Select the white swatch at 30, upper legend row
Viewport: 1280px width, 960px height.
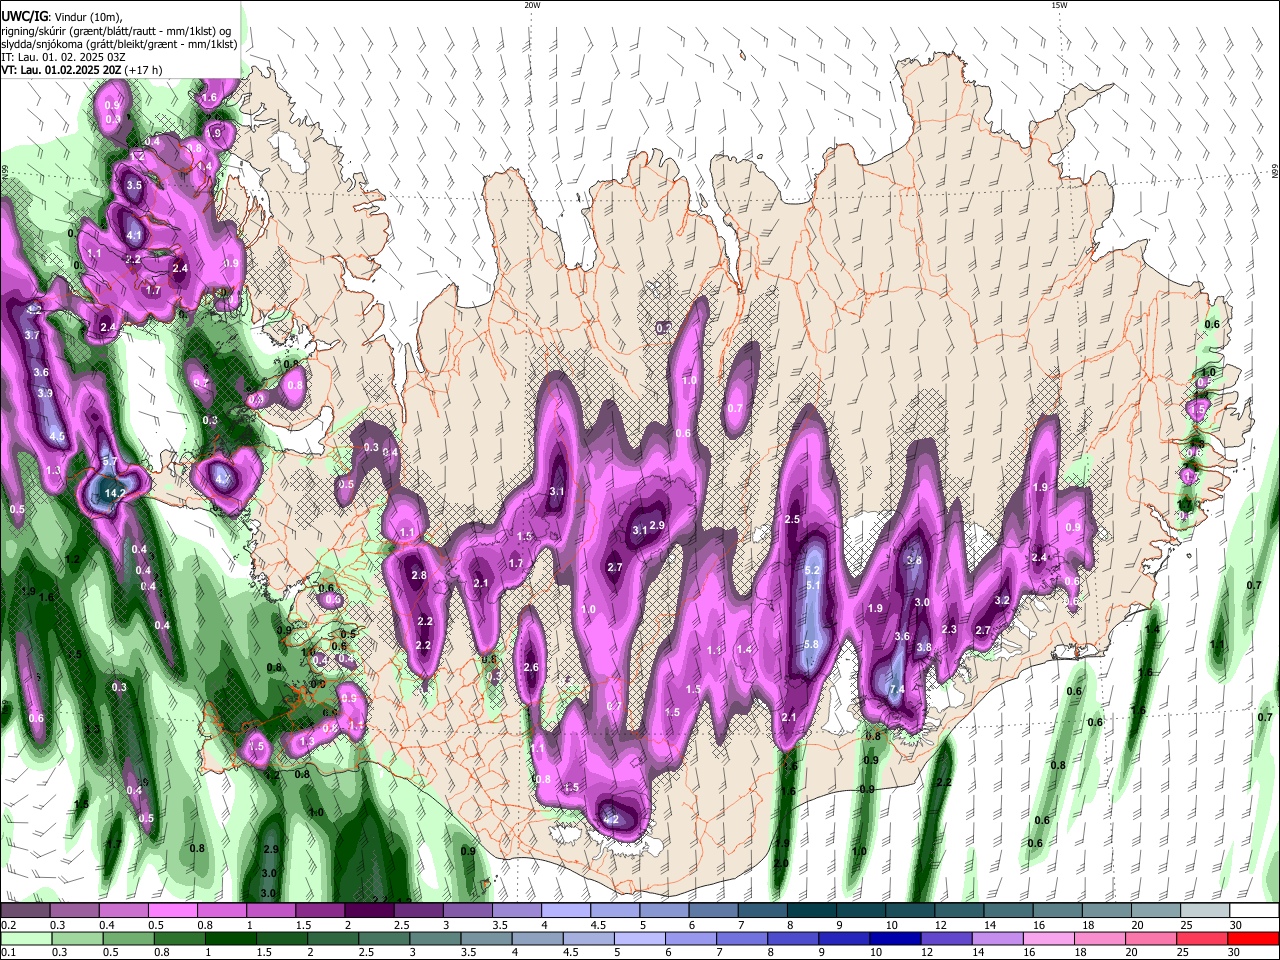[1253, 911]
